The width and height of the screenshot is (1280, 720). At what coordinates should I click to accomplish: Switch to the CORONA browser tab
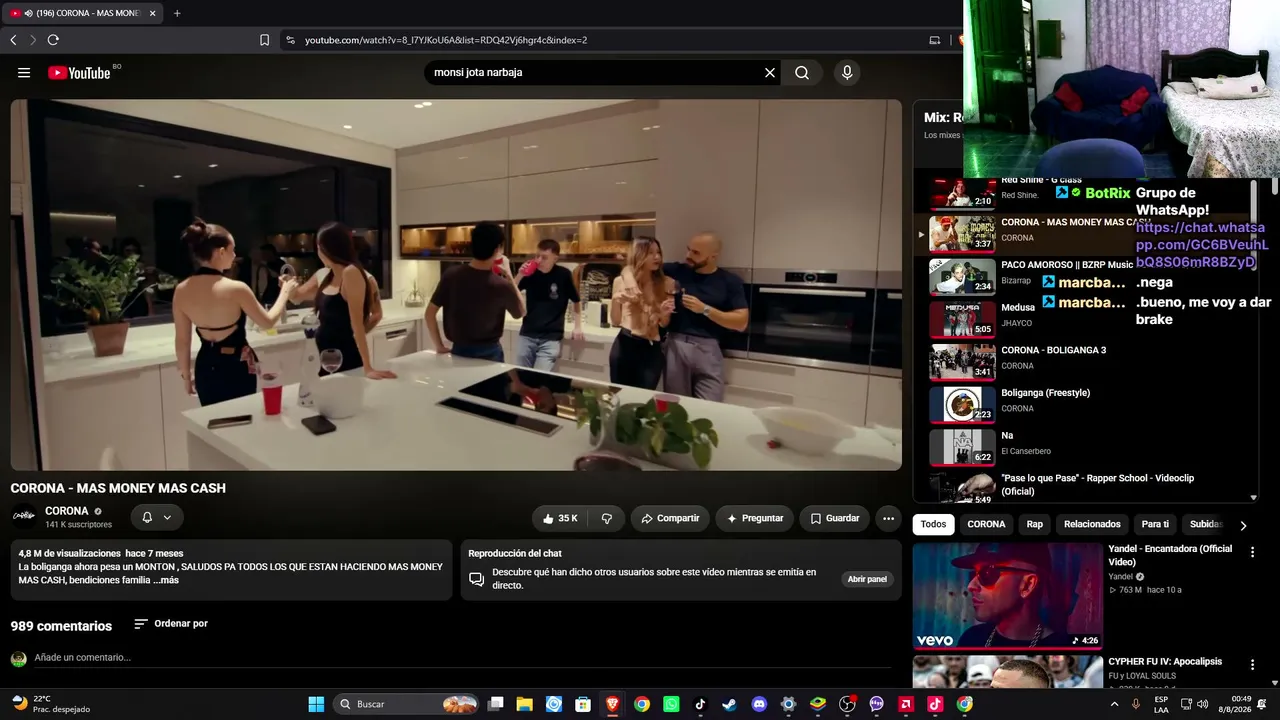coord(84,14)
